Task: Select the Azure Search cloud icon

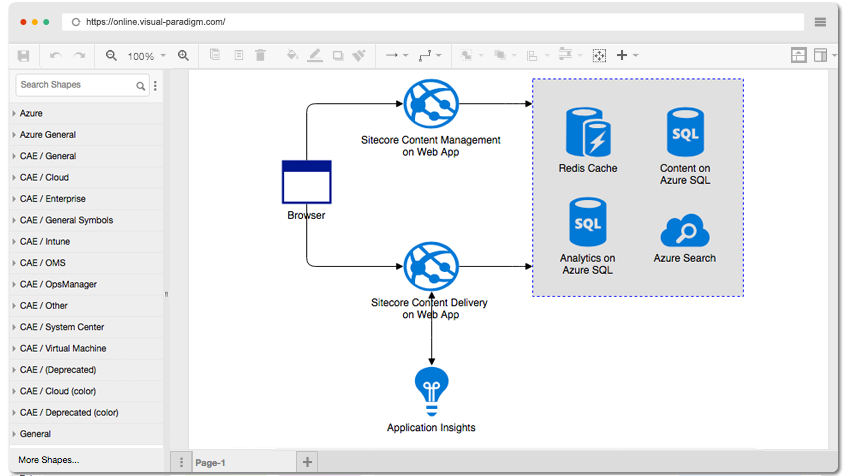Action: point(685,231)
